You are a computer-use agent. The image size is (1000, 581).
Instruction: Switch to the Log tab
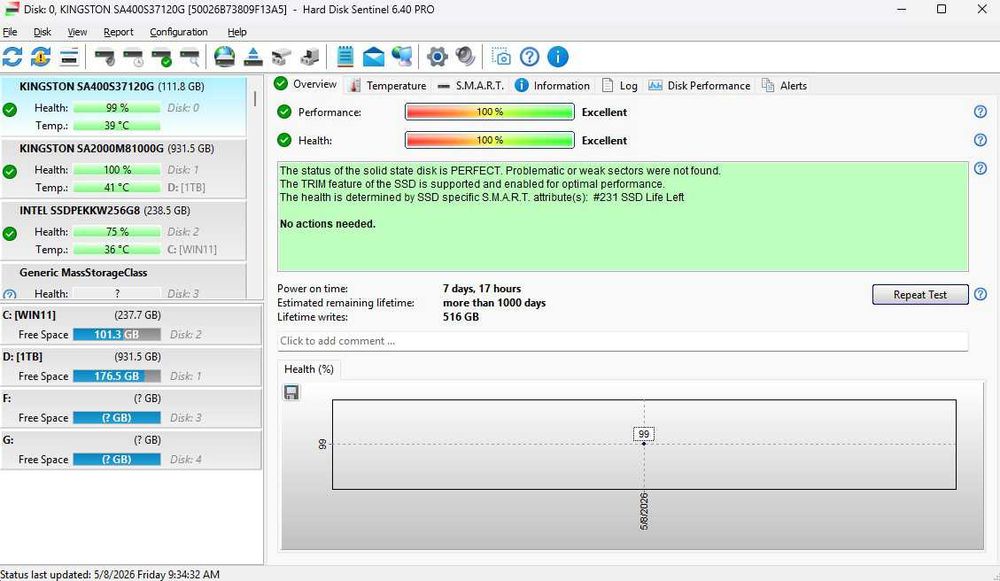point(620,85)
